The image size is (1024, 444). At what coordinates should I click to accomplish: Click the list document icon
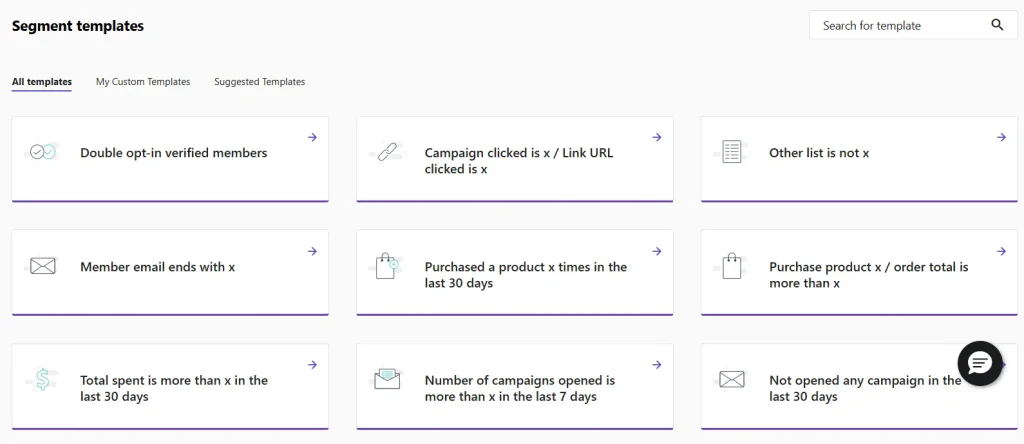(731, 152)
